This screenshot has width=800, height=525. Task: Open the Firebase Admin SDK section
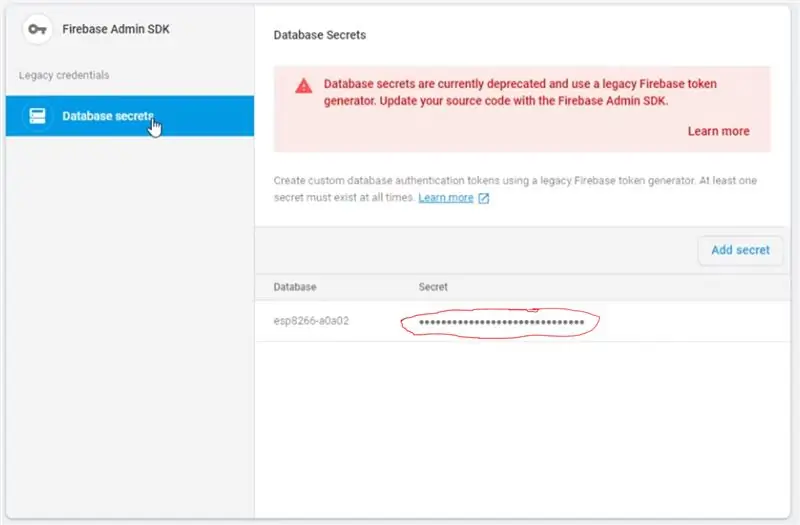point(116,29)
